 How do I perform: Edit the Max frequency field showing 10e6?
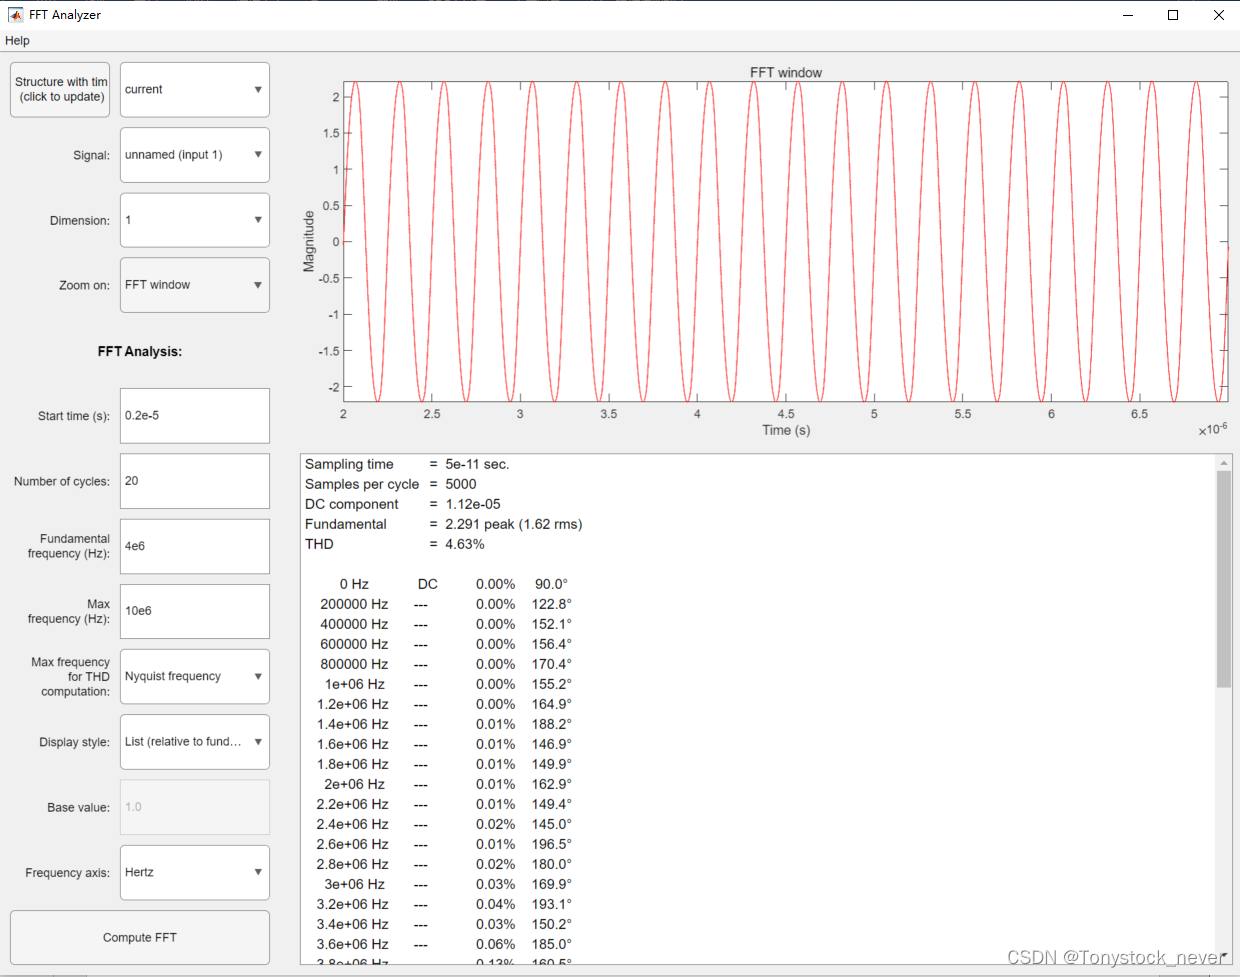[194, 611]
